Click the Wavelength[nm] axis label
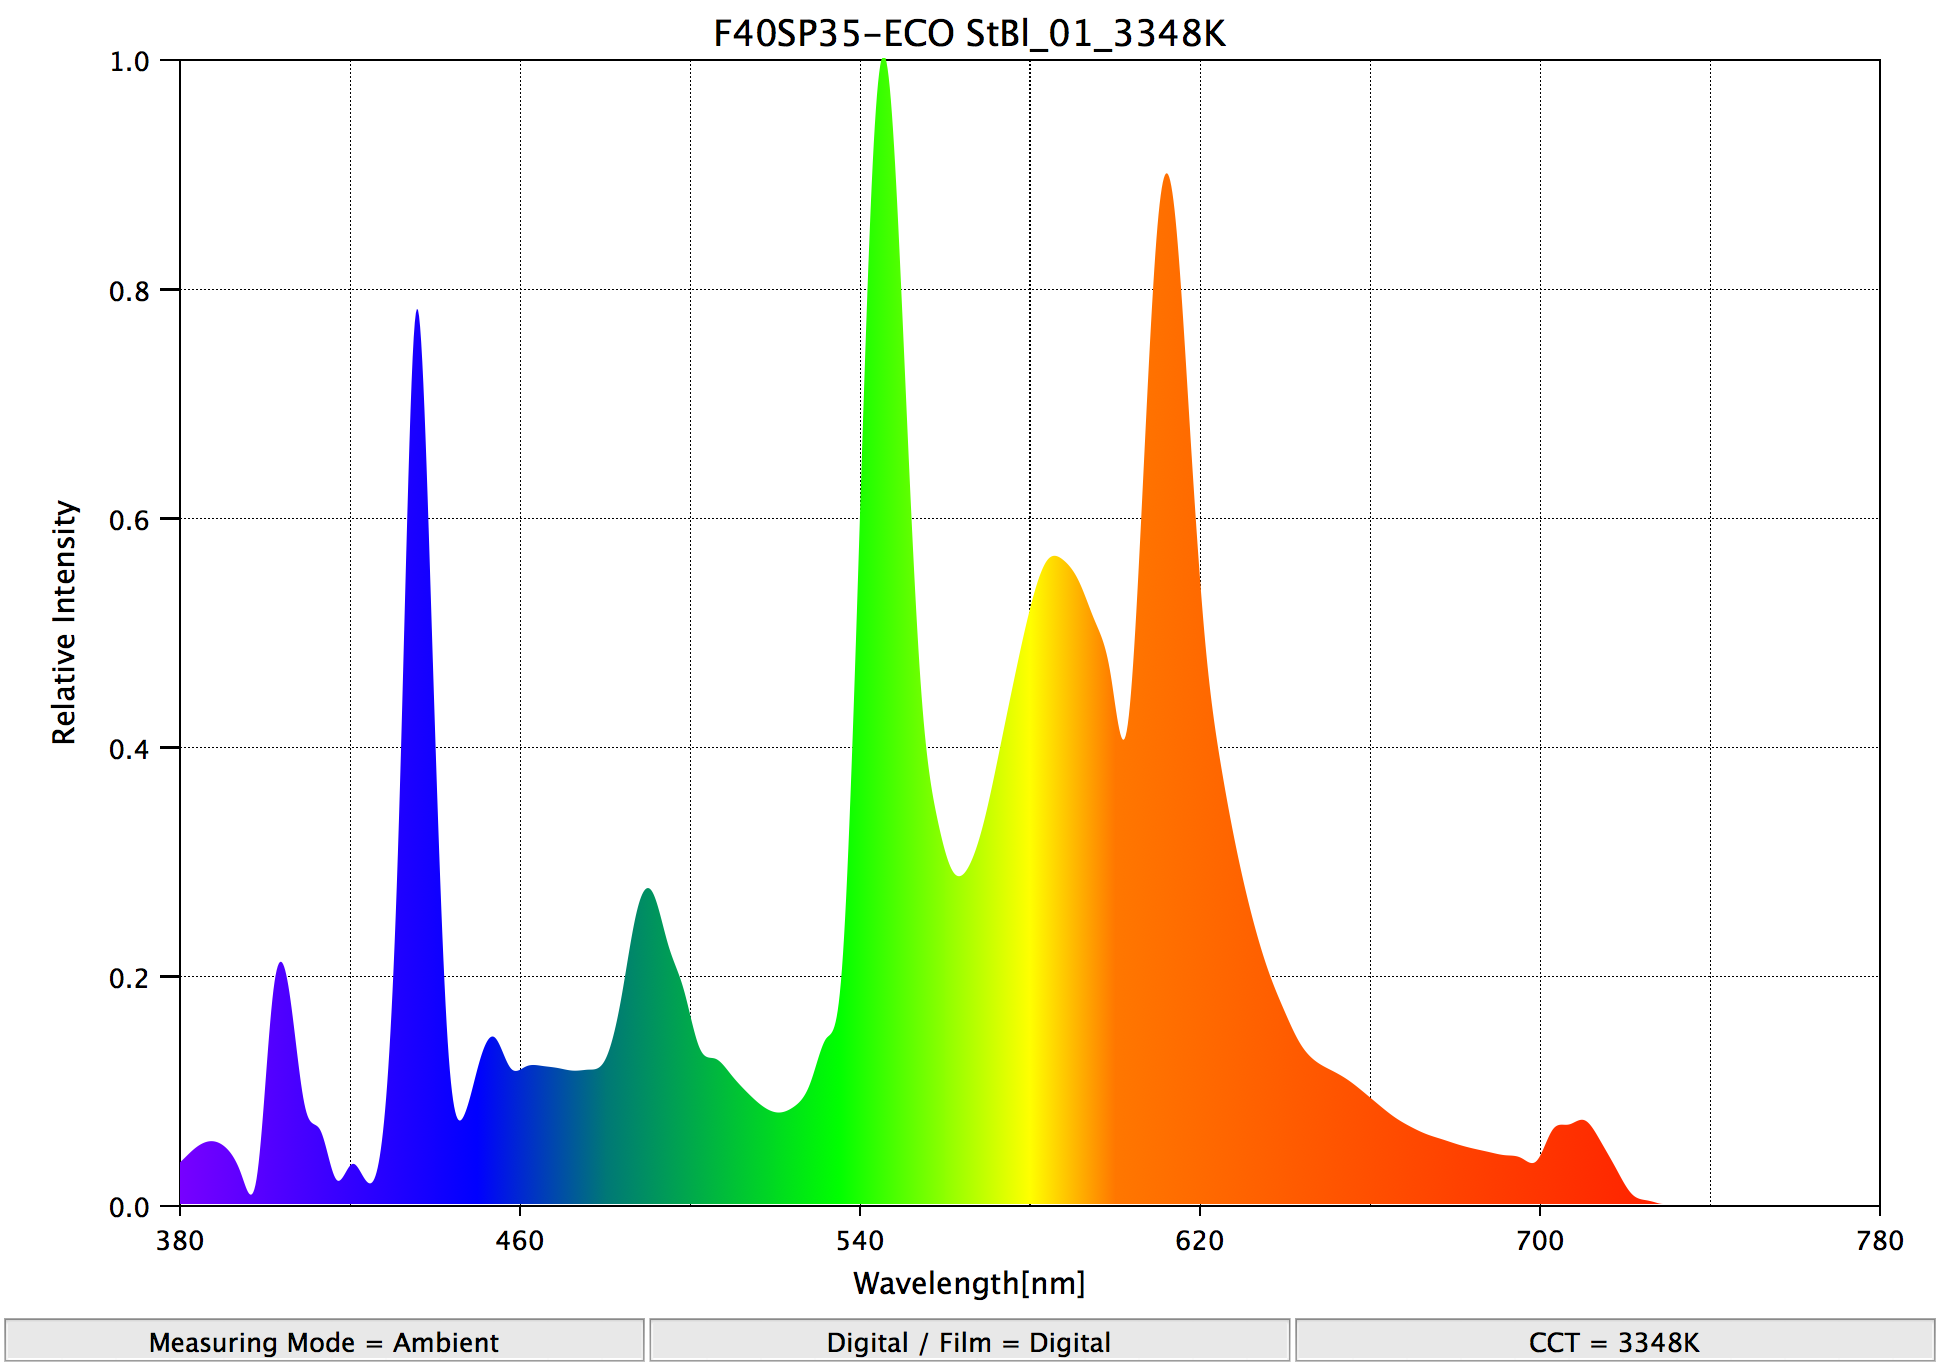The height and width of the screenshot is (1366, 1940). point(968,1282)
